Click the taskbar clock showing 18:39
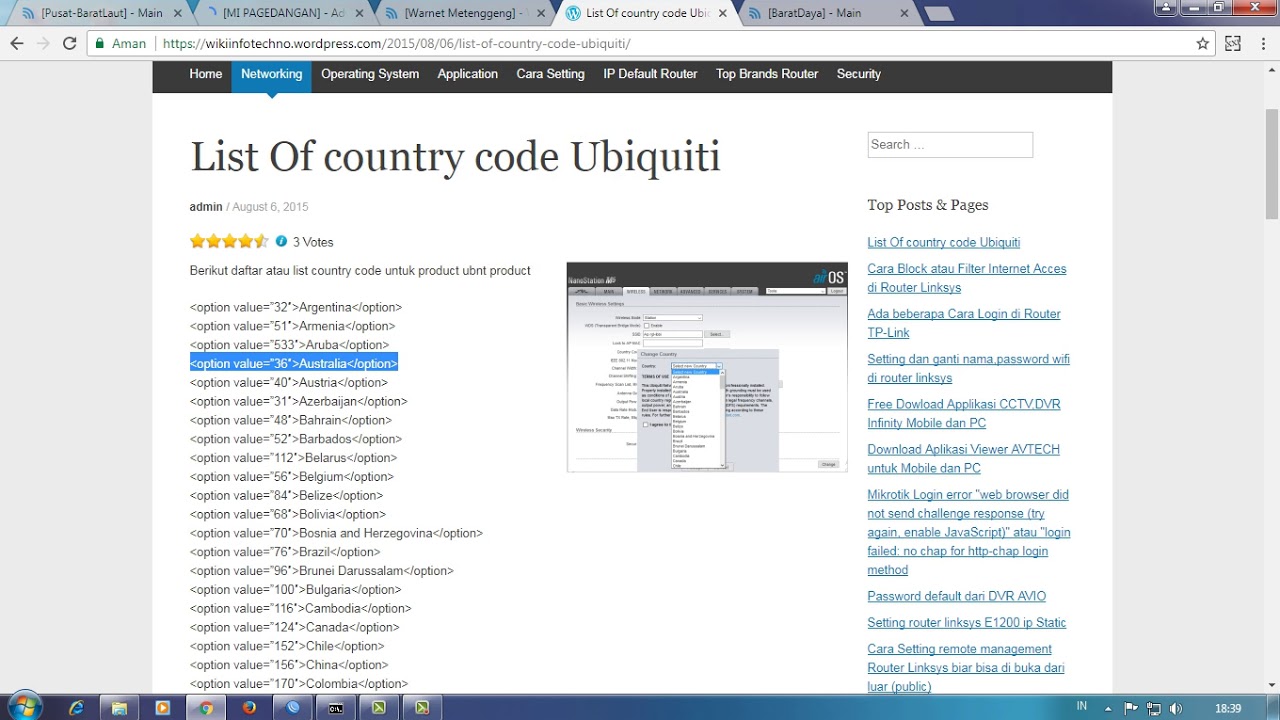This screenshot has height=720, width=1280. click(1228, 708)
